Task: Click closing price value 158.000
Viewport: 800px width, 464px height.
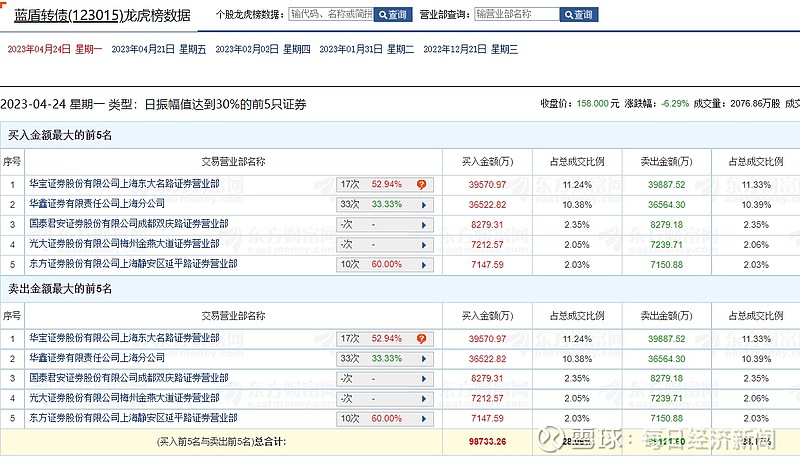Action: click(x=592, y=104)
